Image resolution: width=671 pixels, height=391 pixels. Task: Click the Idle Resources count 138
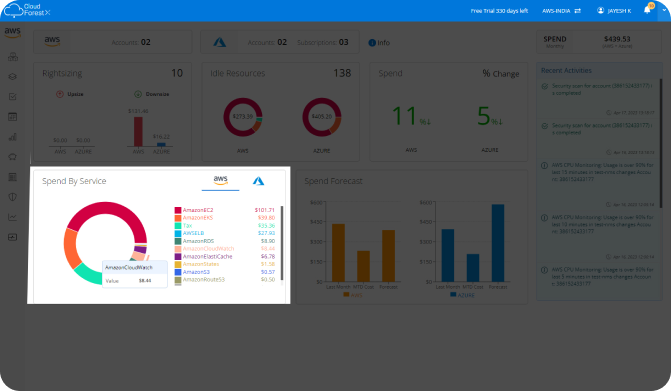pyautogui.click(x=342, y=73)
